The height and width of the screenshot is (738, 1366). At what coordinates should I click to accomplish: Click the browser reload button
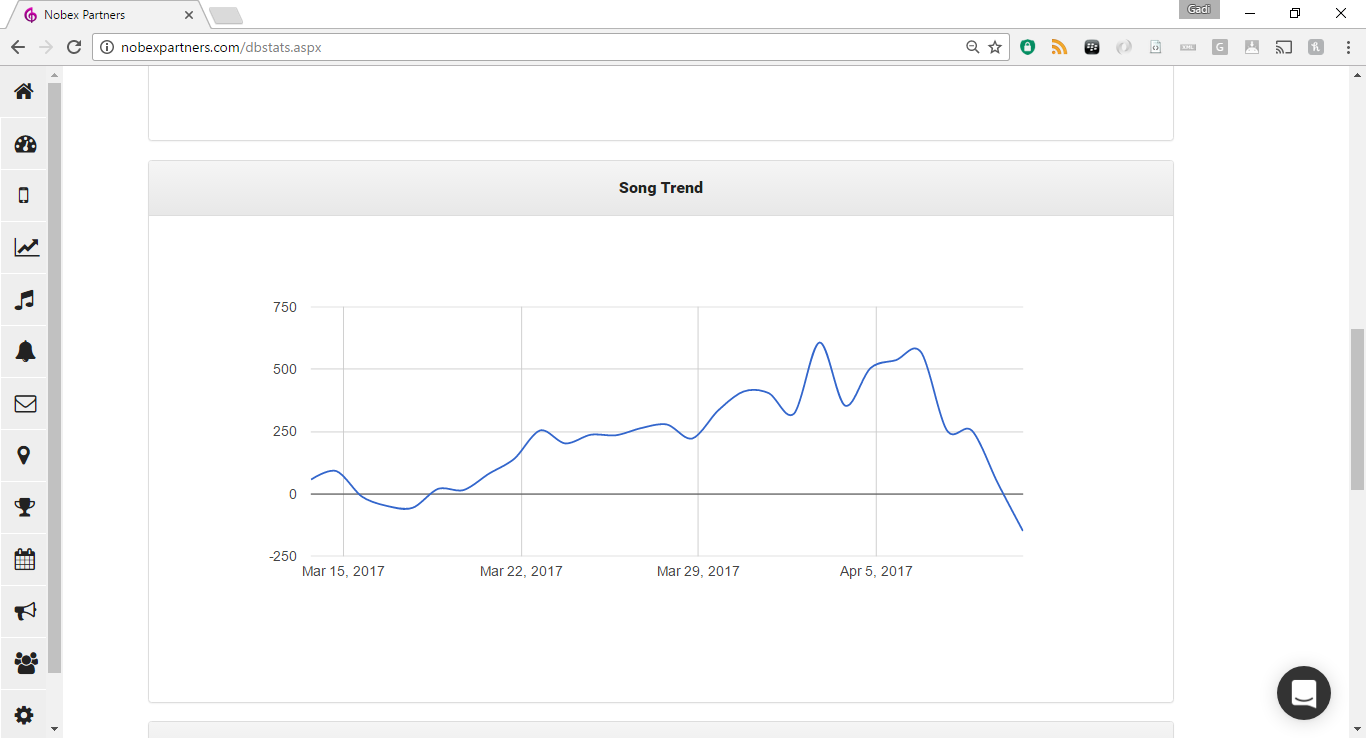pos(73,47)
